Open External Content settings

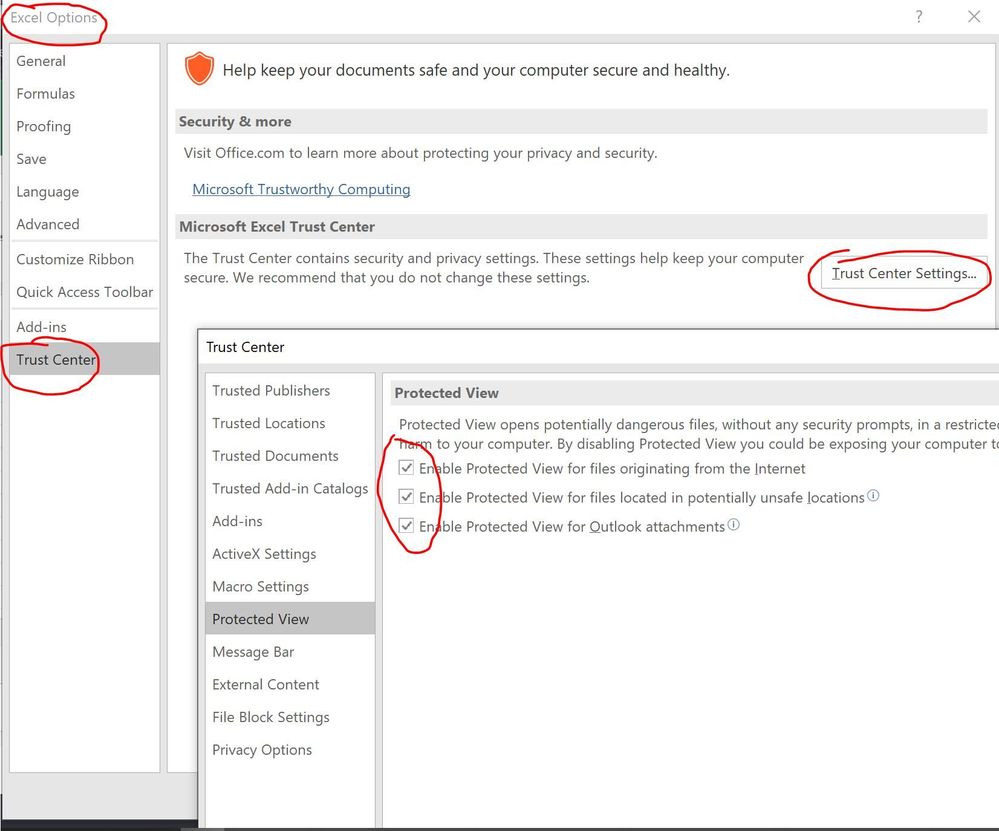coord(290,684)
